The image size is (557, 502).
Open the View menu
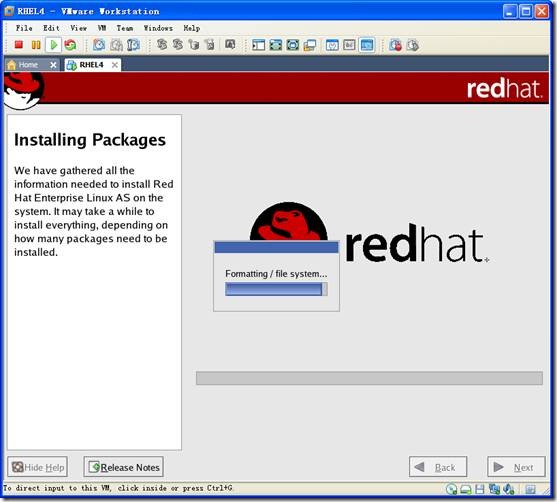click(x=79, y=28)
